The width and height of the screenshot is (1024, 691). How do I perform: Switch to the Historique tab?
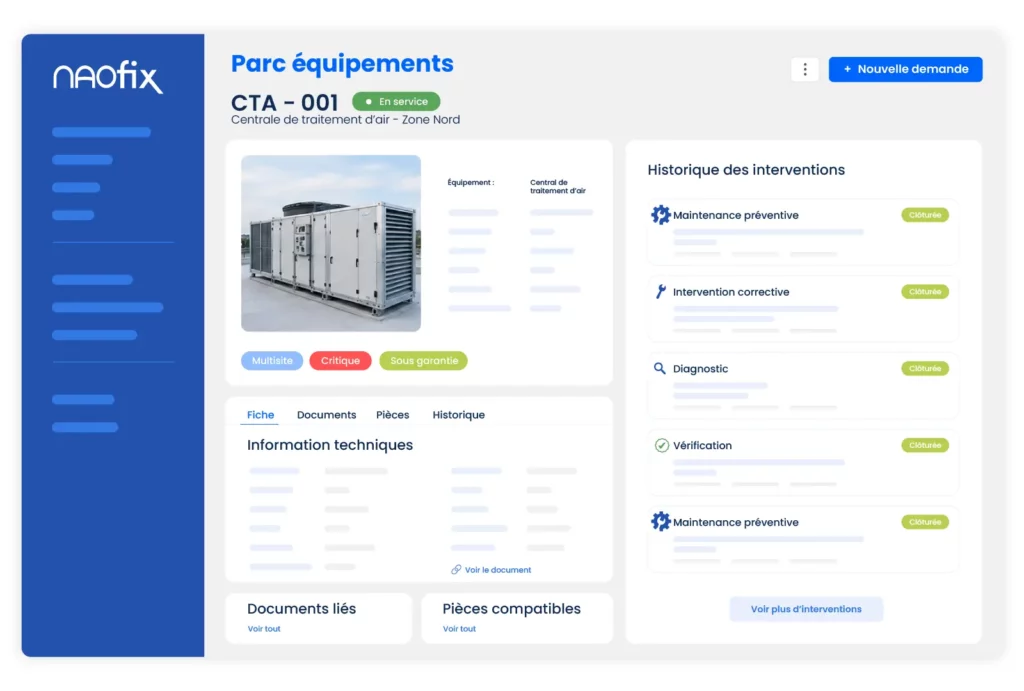(458, 415)
